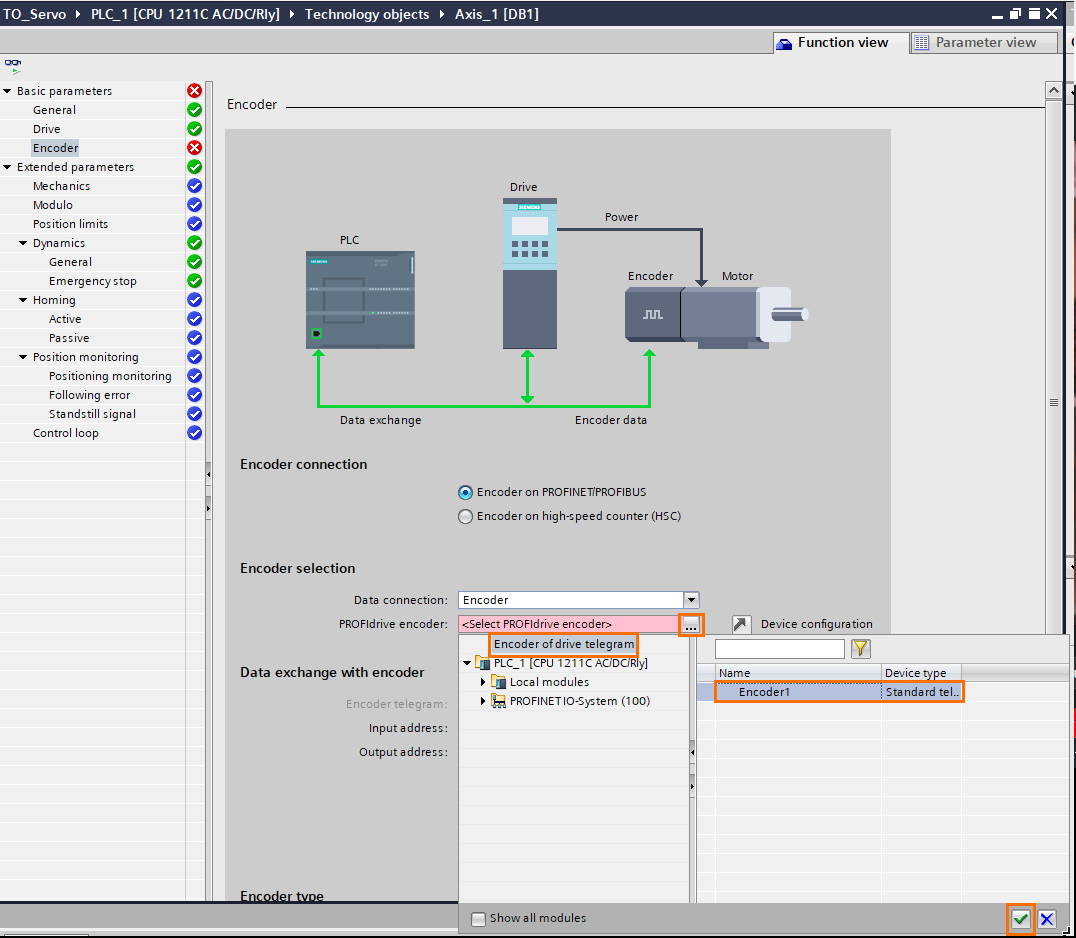Click the Device configuration arrow icon
Screen dimensions: 1076x938
coord(740,624)
